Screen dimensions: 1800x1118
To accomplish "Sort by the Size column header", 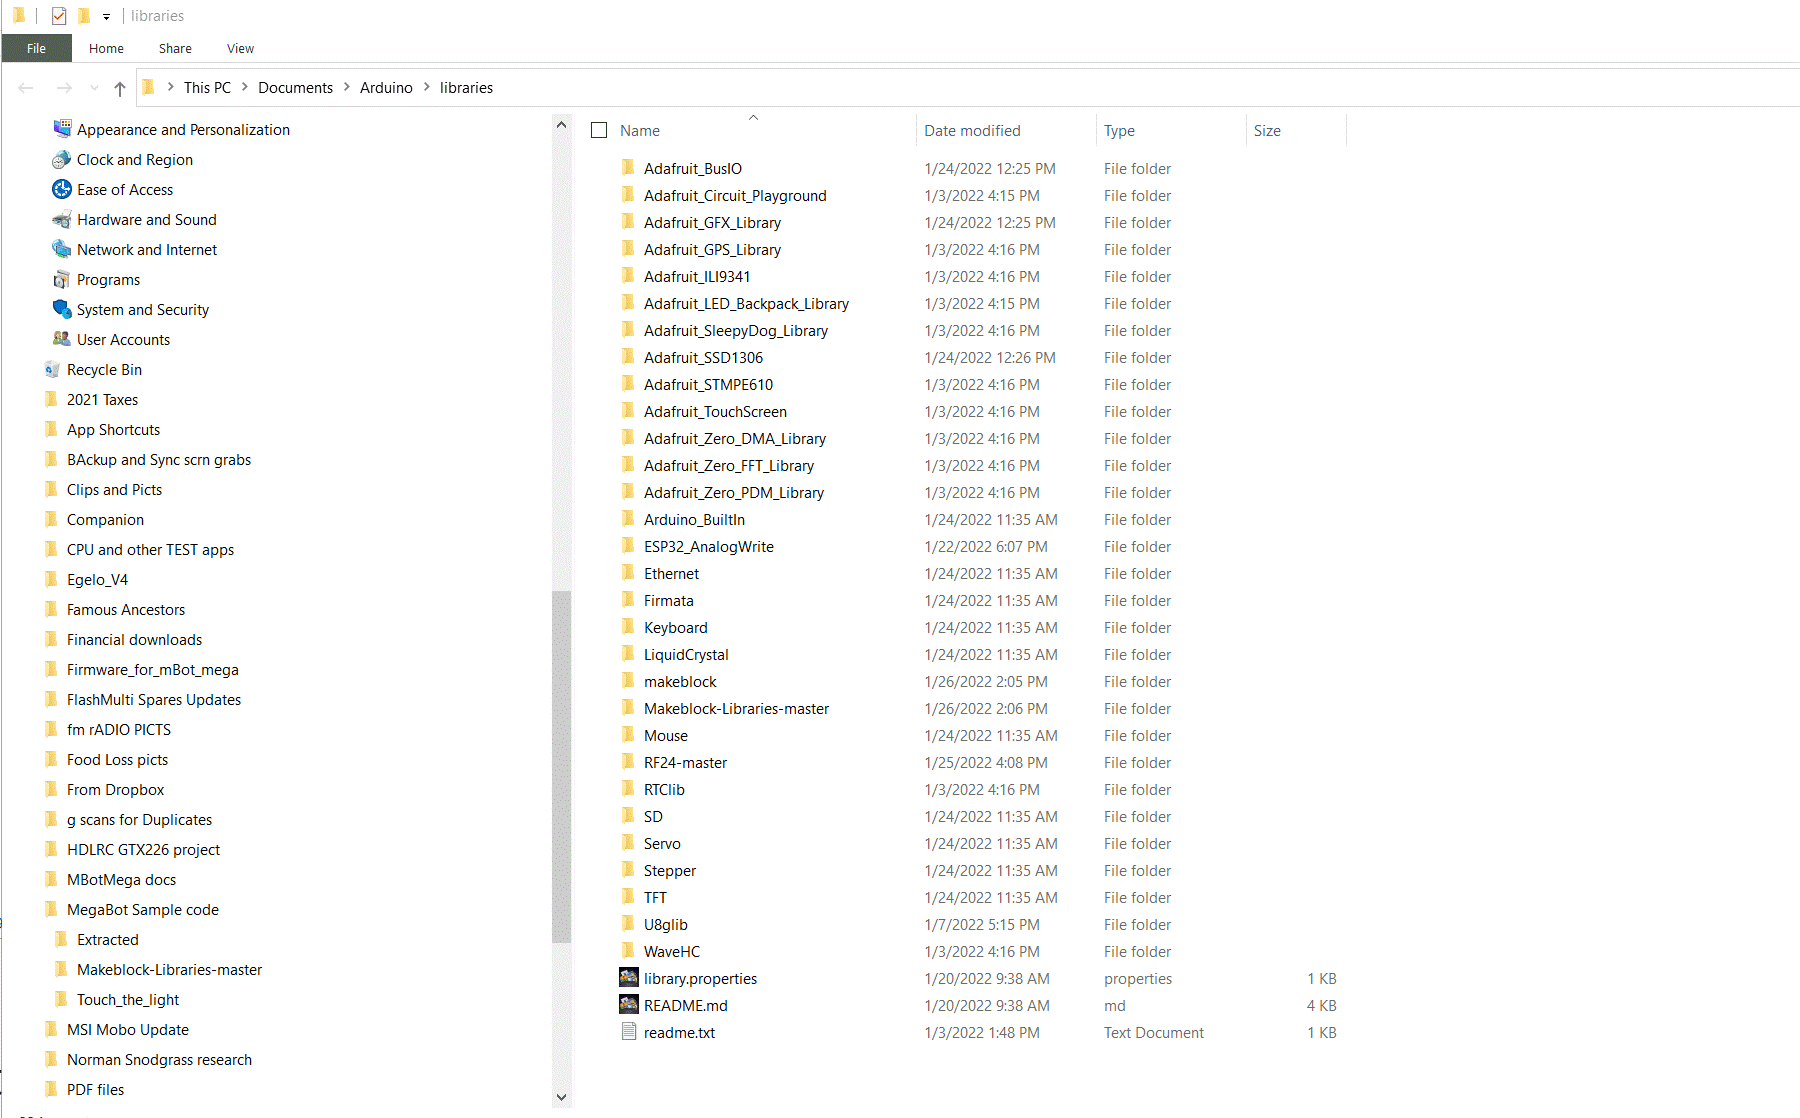I will point(1267,131).
